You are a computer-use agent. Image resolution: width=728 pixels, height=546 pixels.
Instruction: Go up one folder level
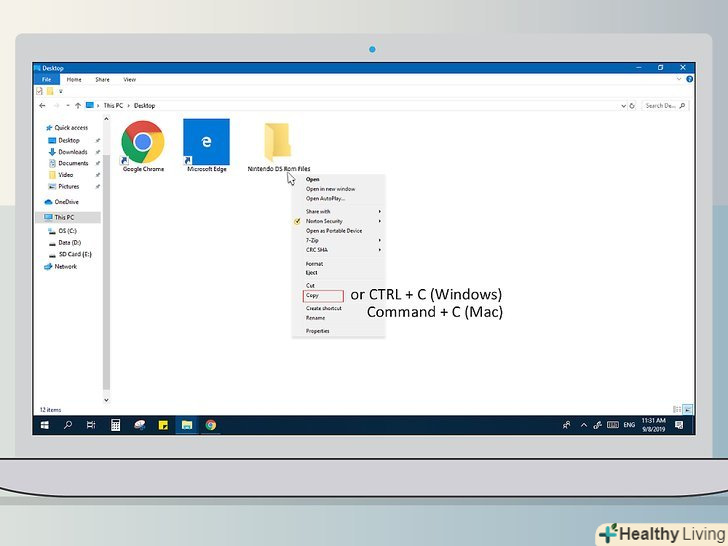pyautogui.click(x=78, y=106)
